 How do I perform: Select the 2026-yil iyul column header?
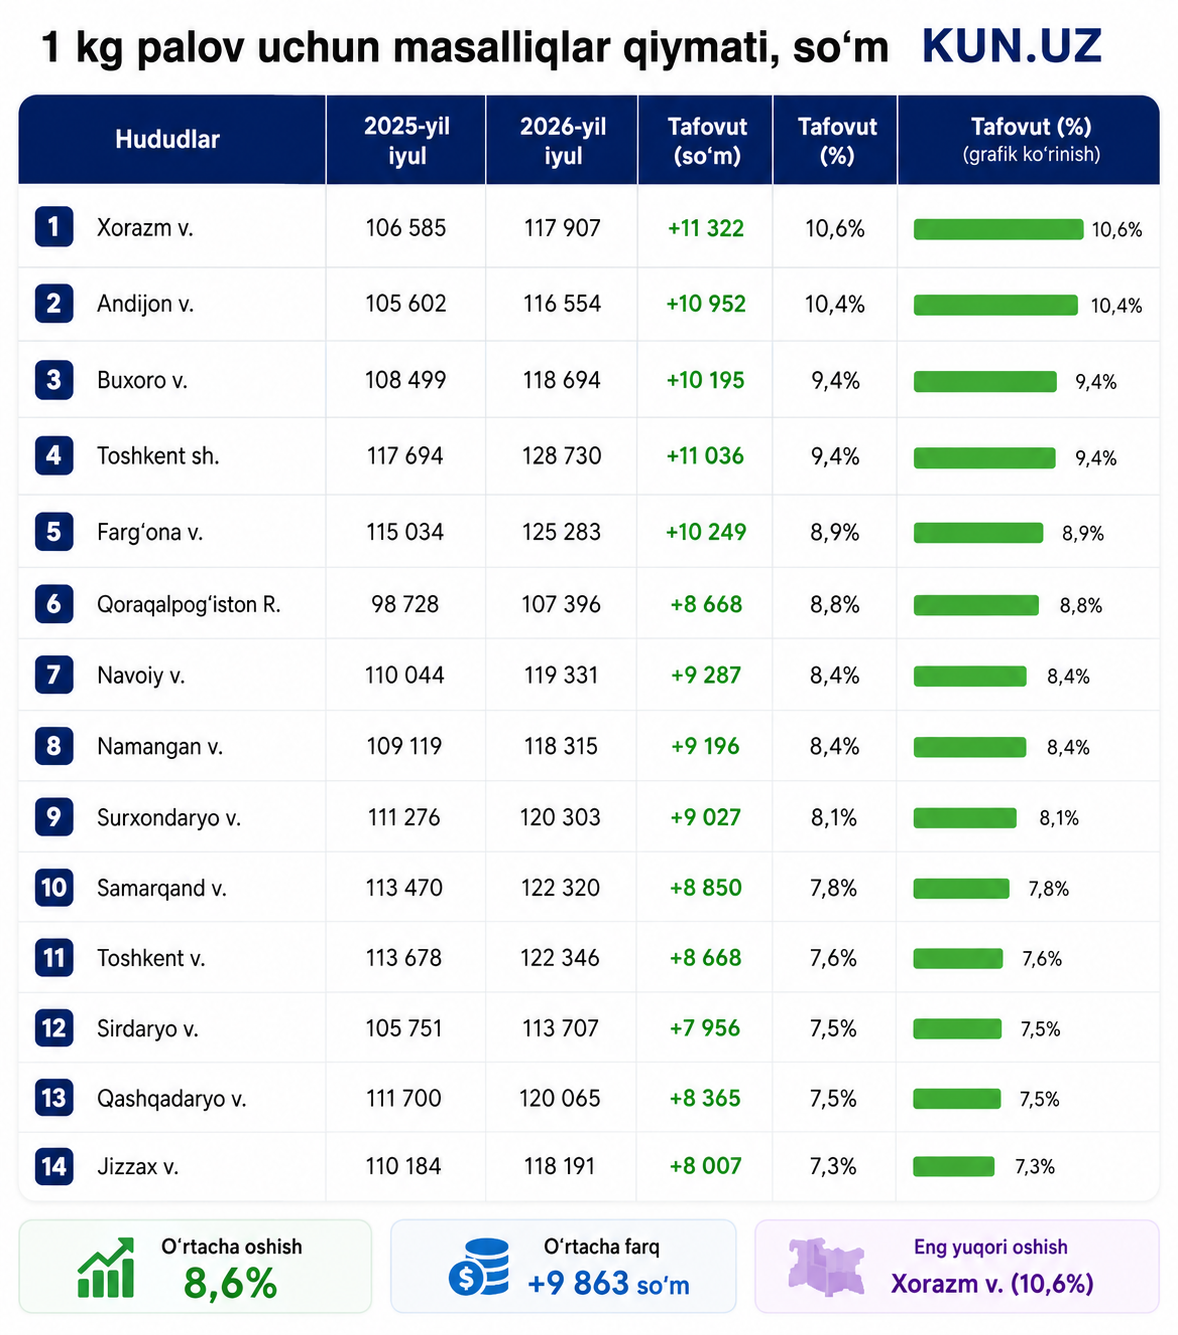click(x=562, y=140)
